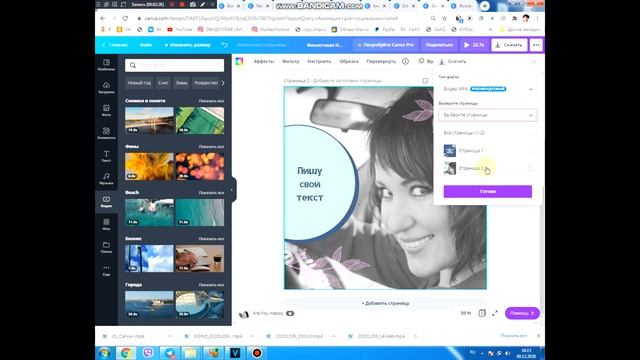Image resolution: width=640 pixels, height=360 pixels.
Task: Open the Выберите страницы dropdown
Action: pyautogui.click(x=488, y=115)
